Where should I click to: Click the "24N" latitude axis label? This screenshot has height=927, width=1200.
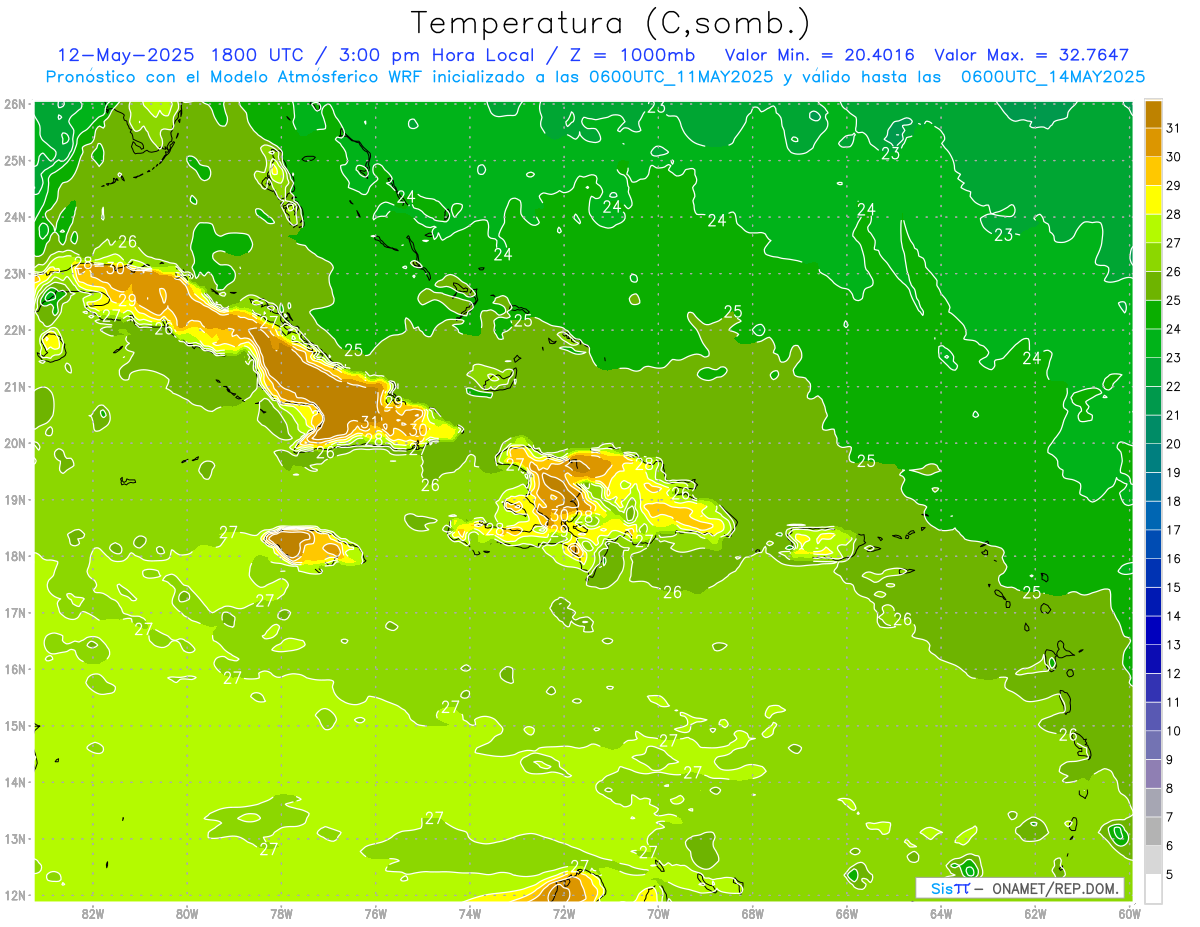click(x=15, y=217)
